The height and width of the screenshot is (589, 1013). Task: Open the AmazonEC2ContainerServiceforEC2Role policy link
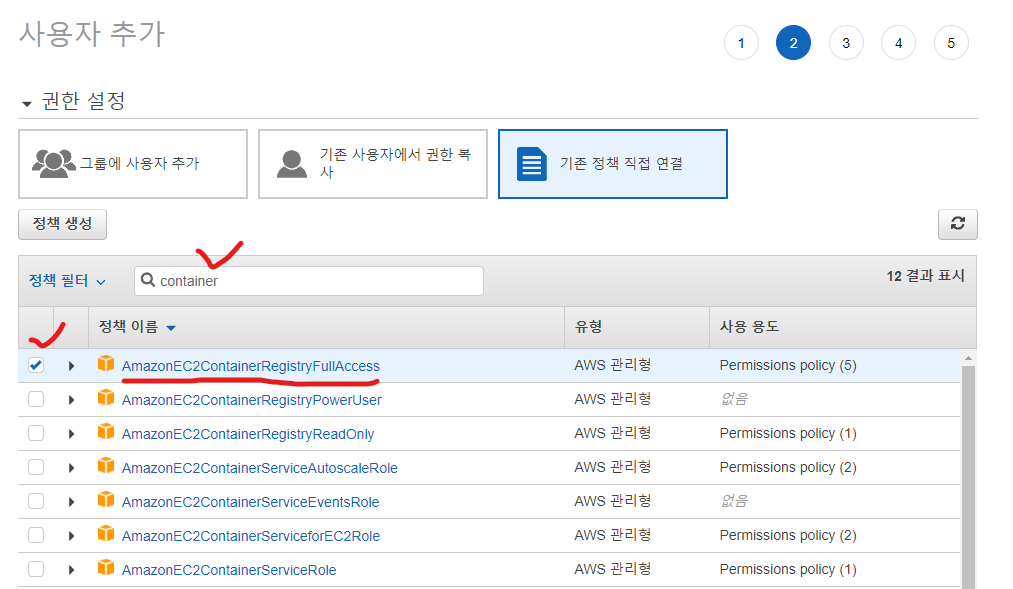pyautogui.click(x=251, y=536)
